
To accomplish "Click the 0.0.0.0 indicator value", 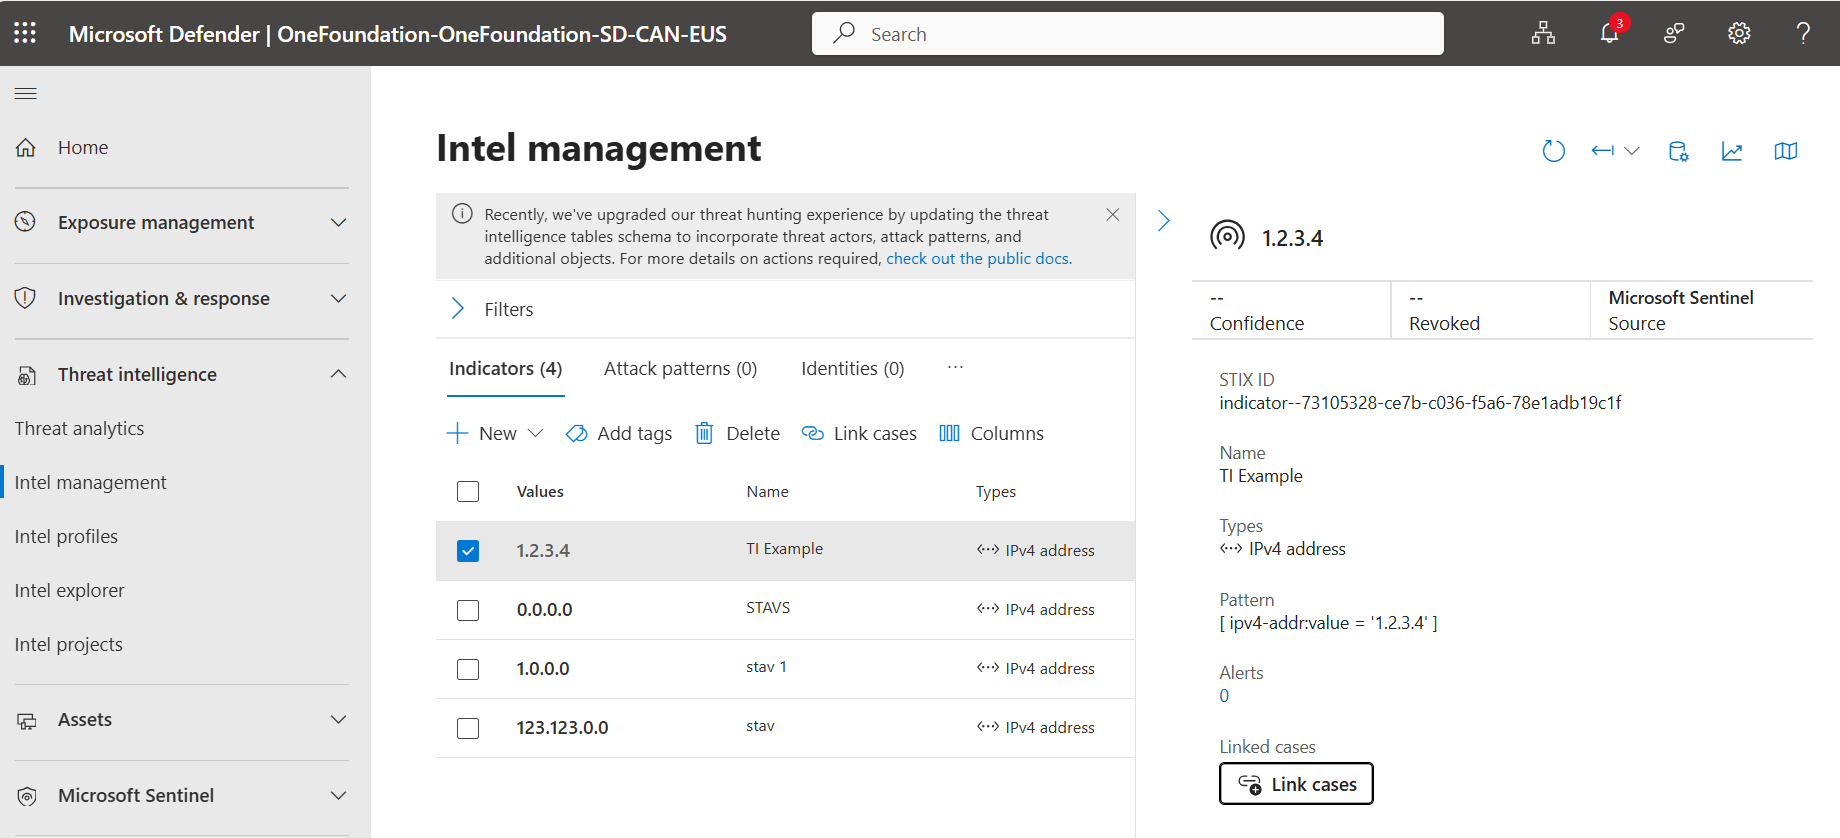I will (x=544, y=609).
